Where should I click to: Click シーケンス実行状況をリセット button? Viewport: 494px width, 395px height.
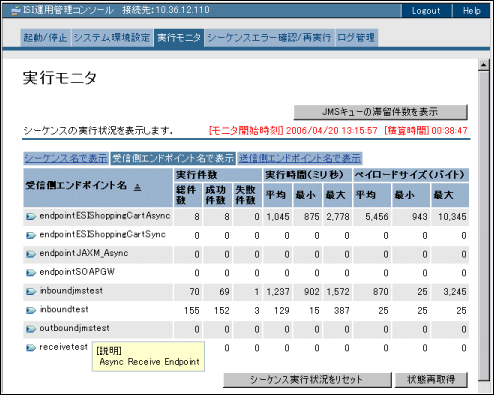tap(307, 380)
